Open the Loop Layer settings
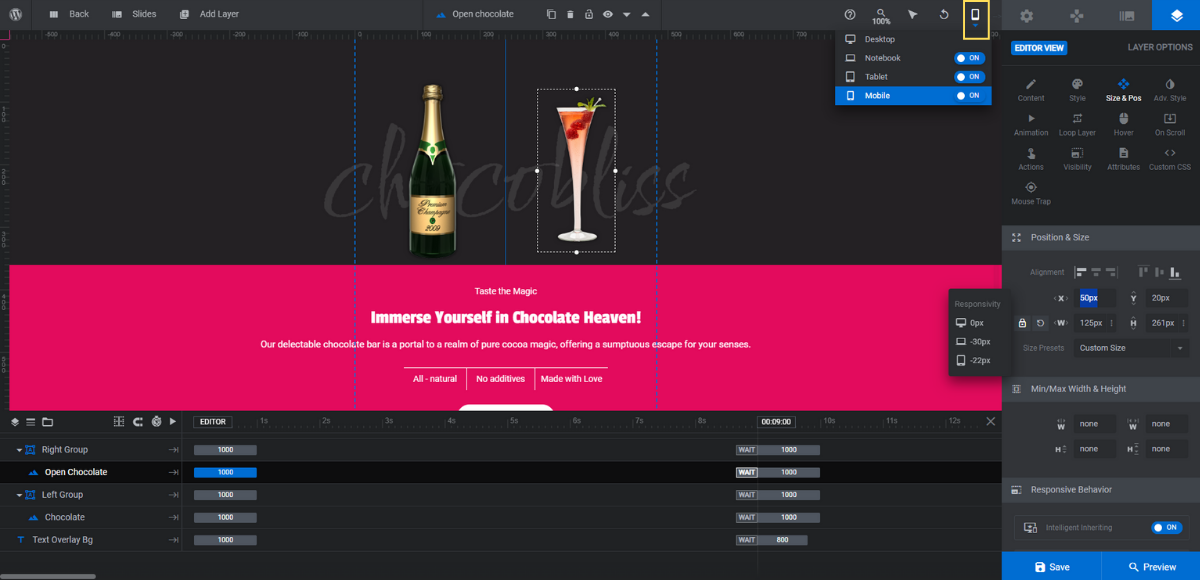This screenshot has width=1200, height=580. 1077,124
